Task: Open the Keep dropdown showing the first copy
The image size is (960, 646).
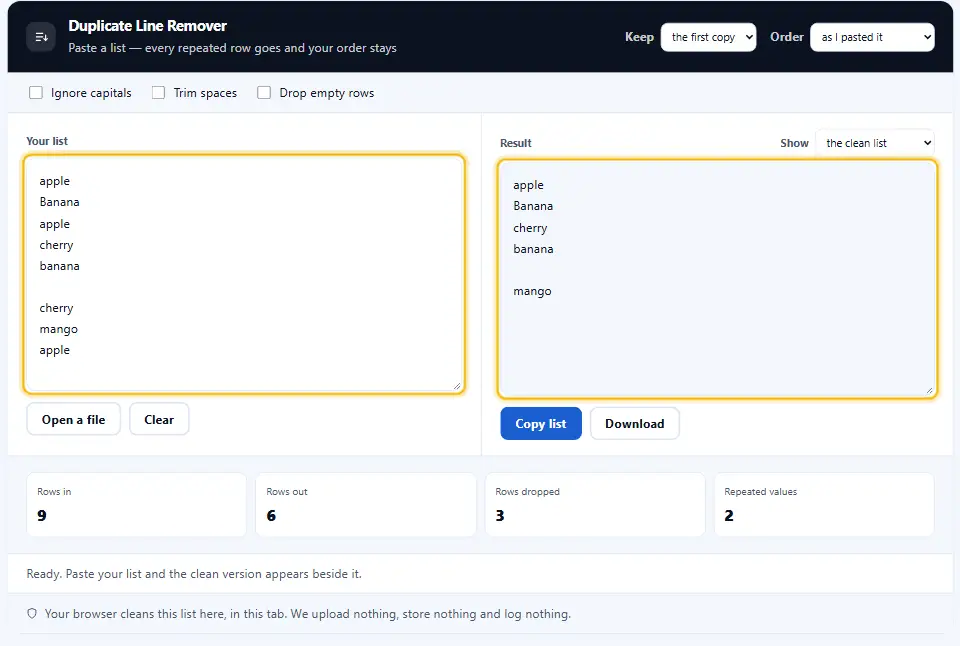Action: (x=708, y=37)
